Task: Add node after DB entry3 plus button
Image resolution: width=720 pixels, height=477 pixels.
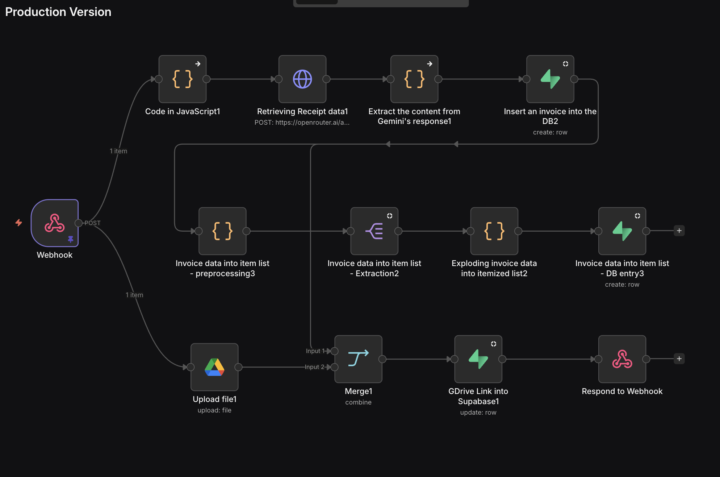Action: 679,230
